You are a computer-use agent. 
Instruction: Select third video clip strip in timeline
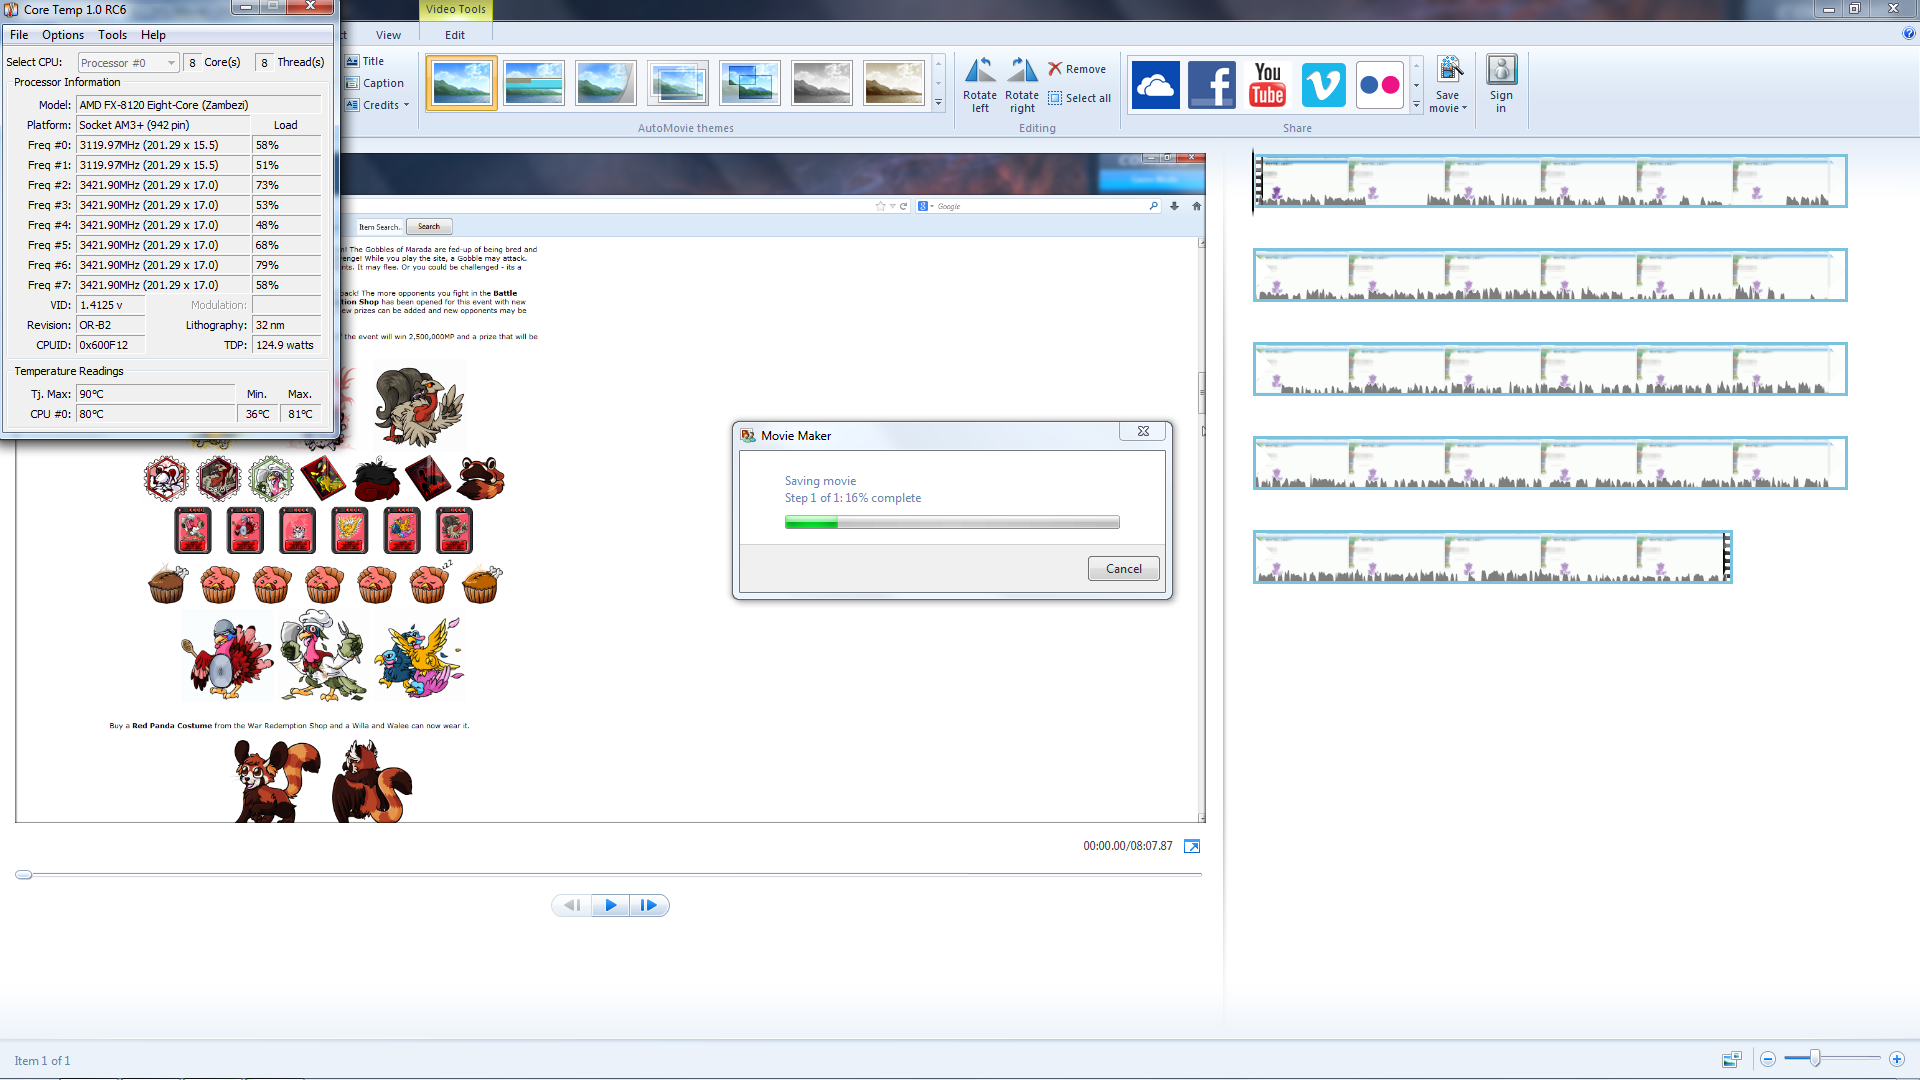pyautogui.click(x=1549, y=369)
